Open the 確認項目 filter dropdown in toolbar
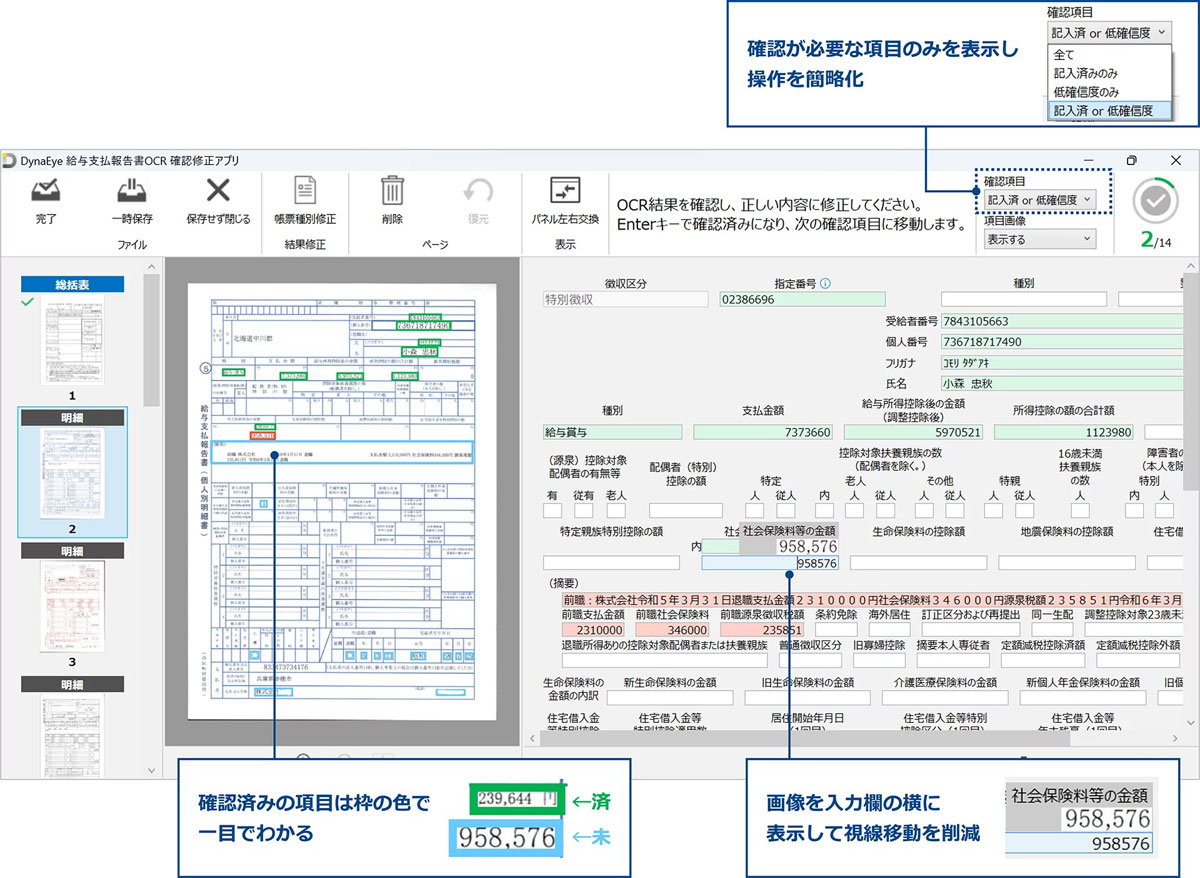Screen dimensions: 1200x878 (1039, 200)
